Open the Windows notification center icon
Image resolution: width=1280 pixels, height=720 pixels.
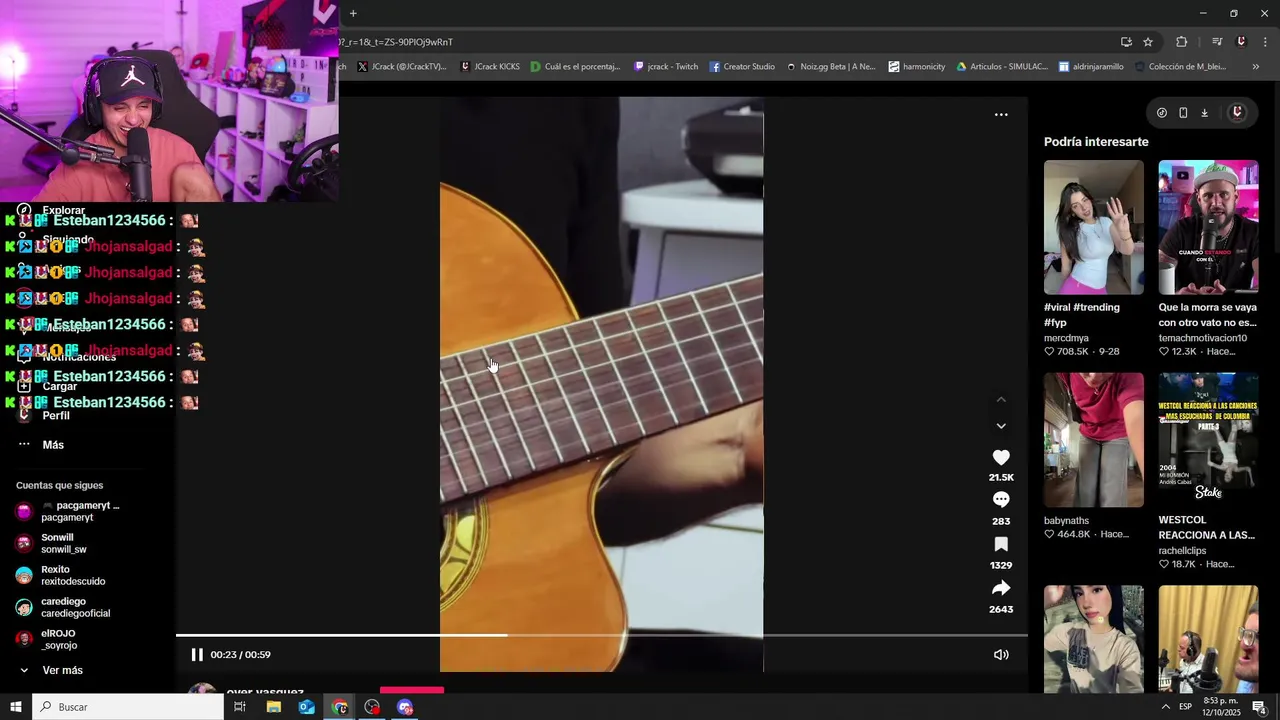1259,707
